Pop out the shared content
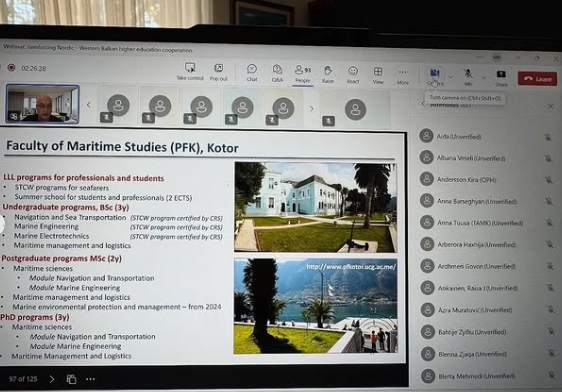Viewport: 562px width, 392px height. [219, 72]
